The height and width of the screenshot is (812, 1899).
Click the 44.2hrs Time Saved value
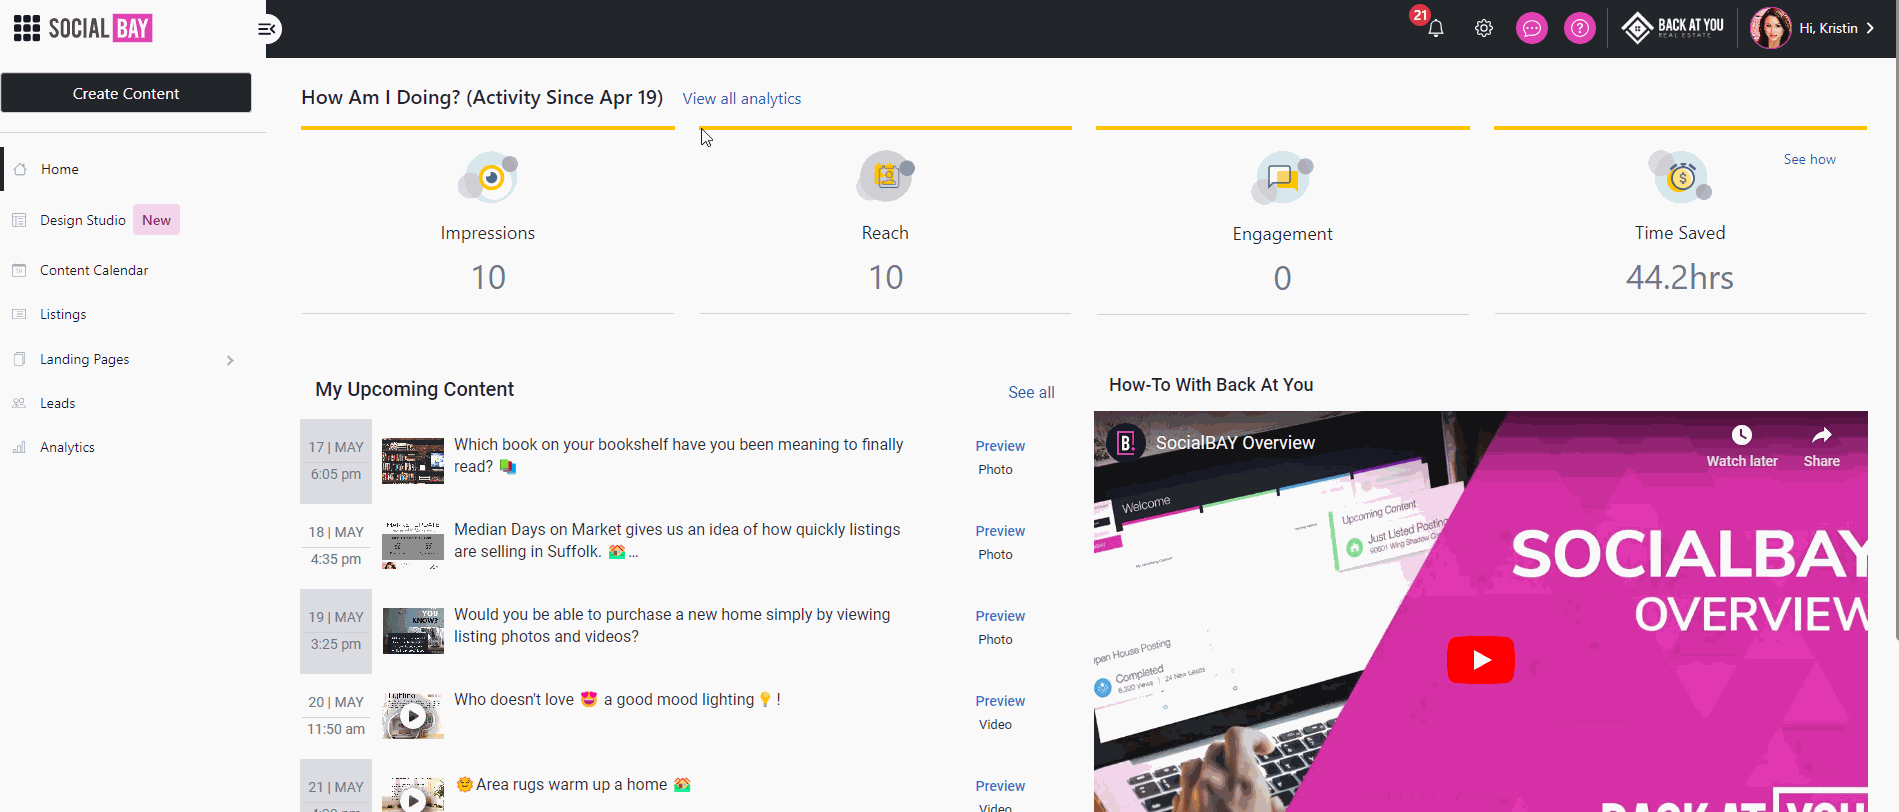tap(1680, 277)
